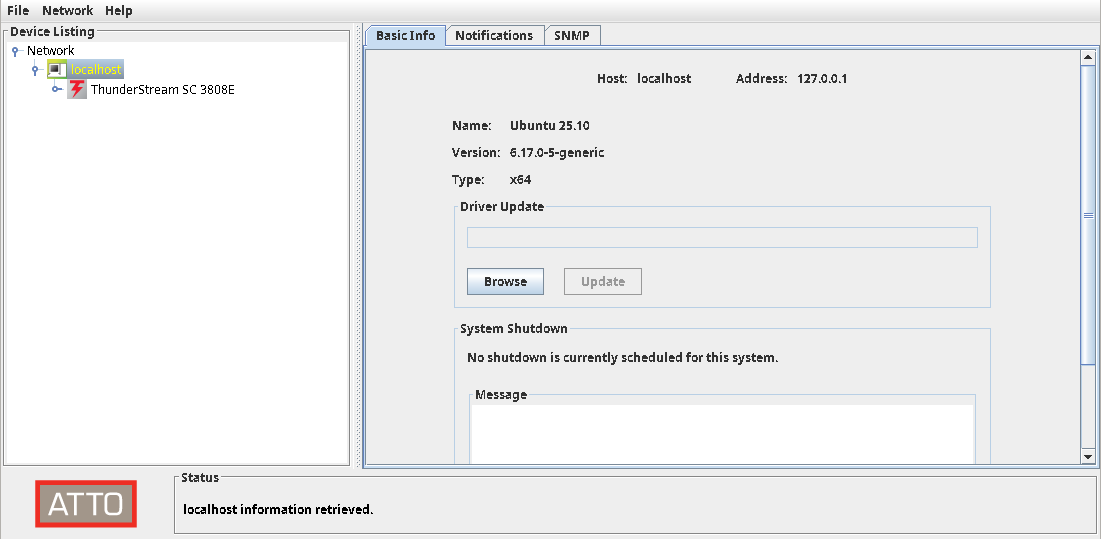The image size is (1101, 539).
Task: Open the Help menu
Action: pos(118,11)
